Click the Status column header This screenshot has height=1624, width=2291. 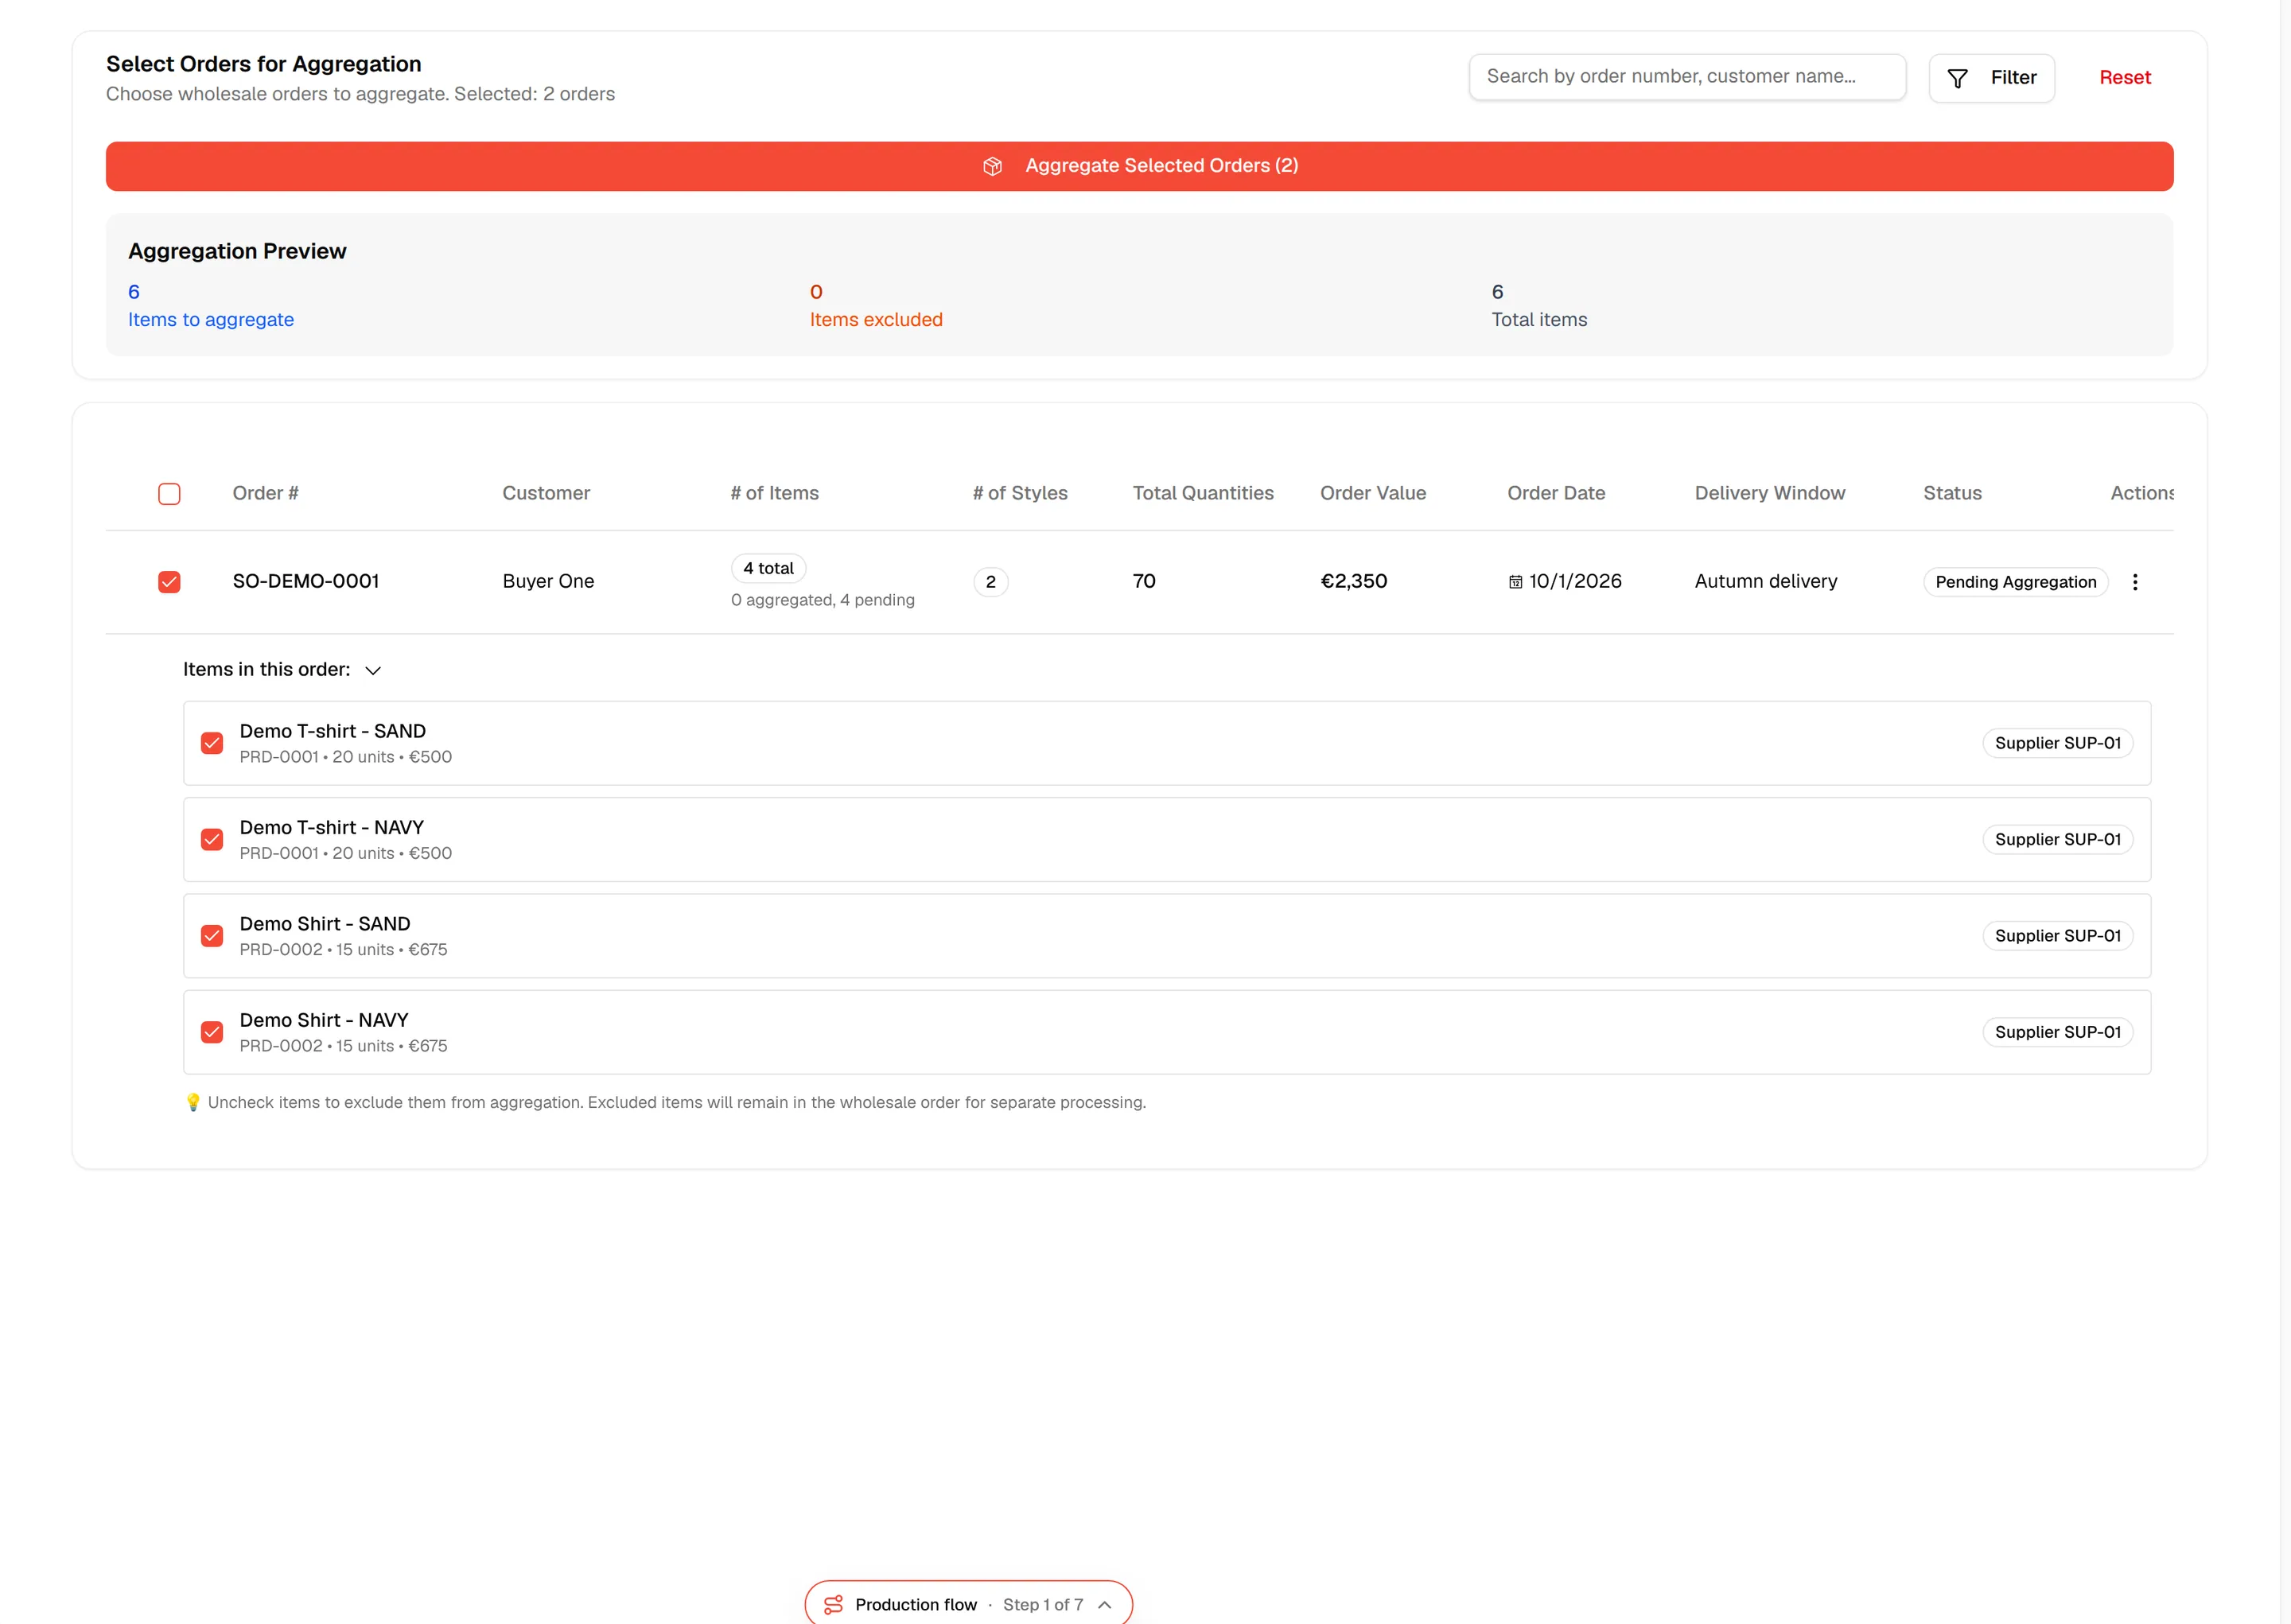(1952, 493)
